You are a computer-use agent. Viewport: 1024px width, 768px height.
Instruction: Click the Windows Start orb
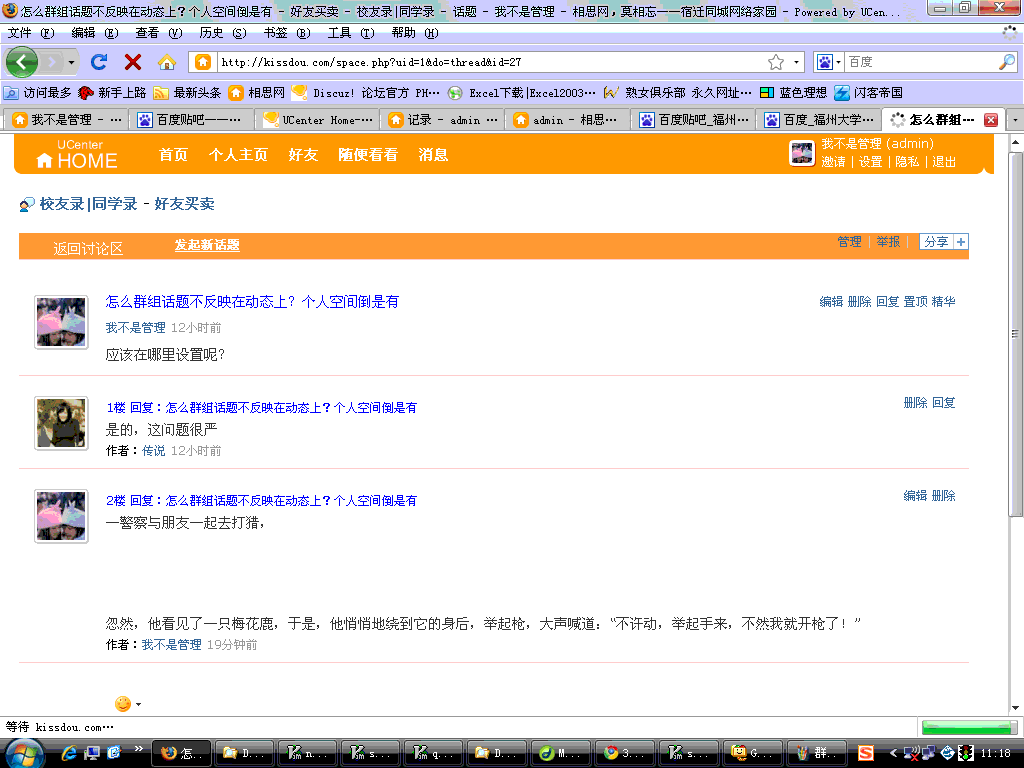point(24,752)
